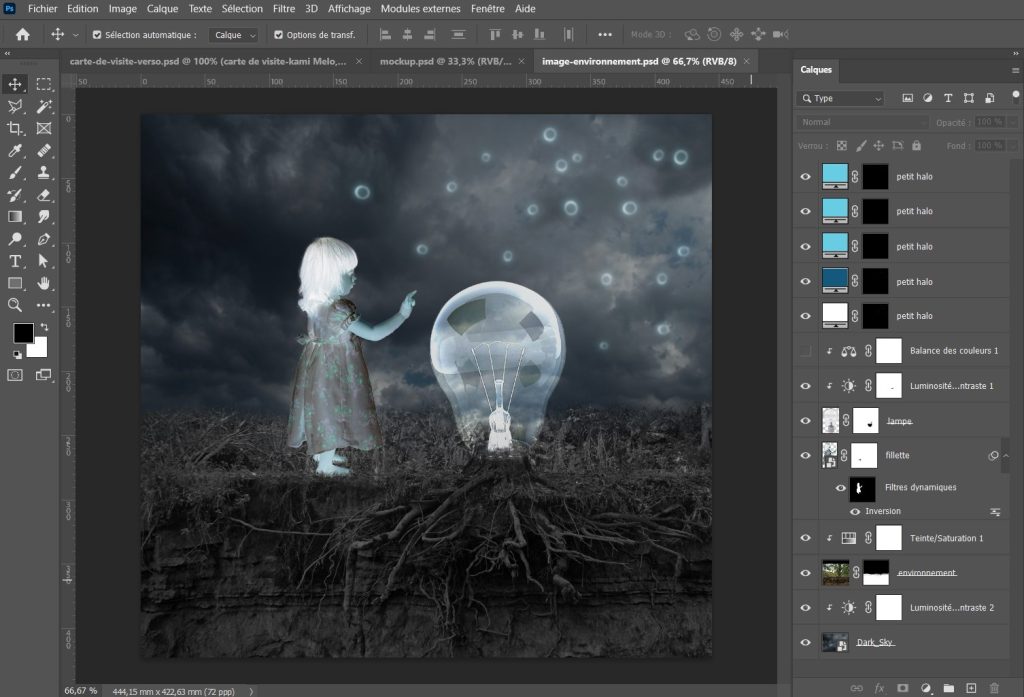Select the Hand tool
The height and width of the screenshot is (697, 1024).
44,283
